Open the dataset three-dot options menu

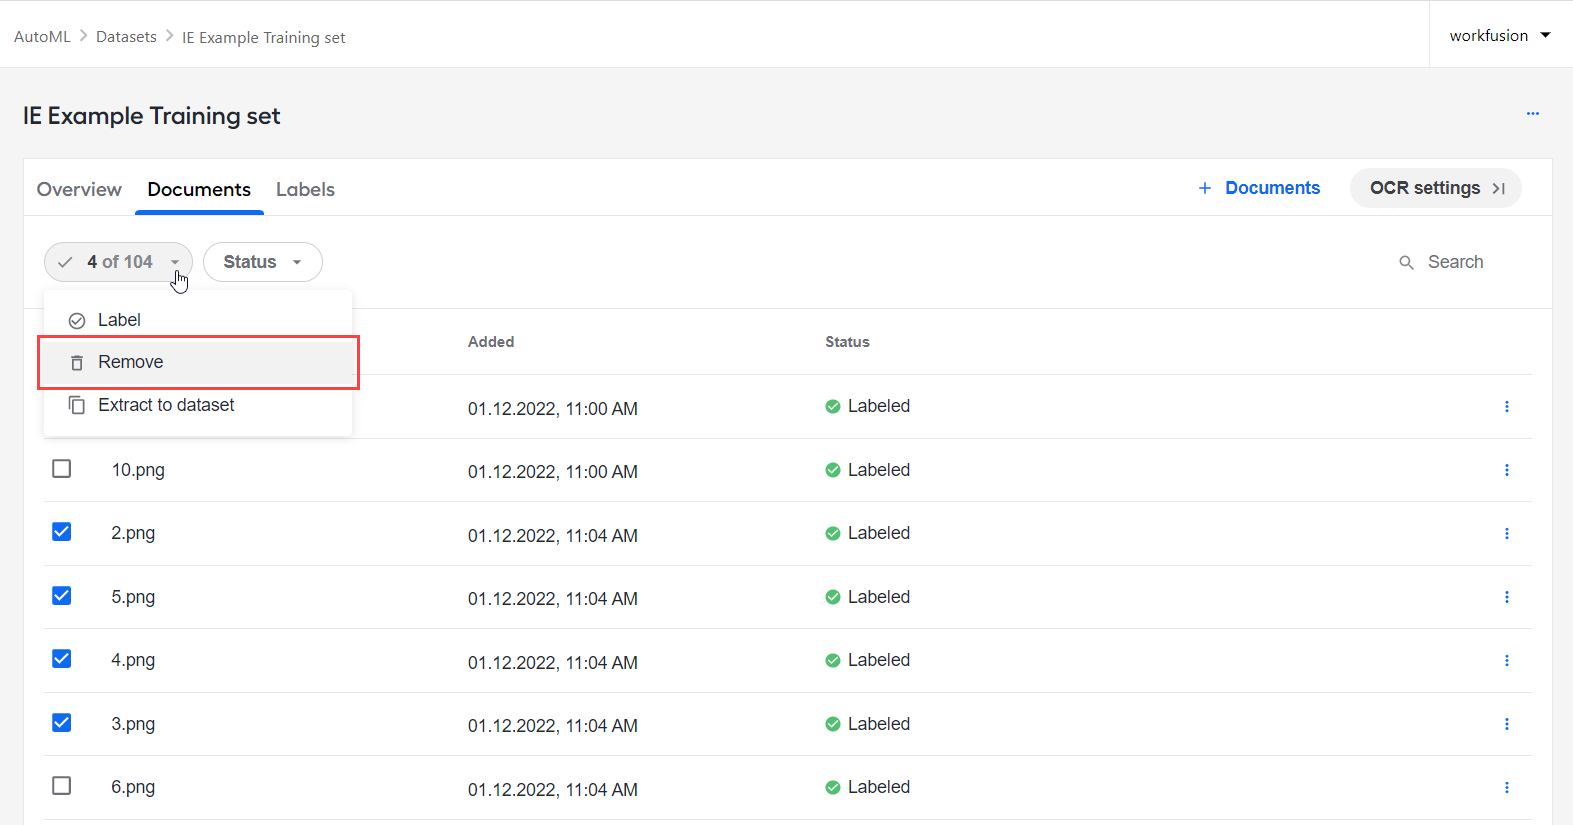(x=1532, y=114)
